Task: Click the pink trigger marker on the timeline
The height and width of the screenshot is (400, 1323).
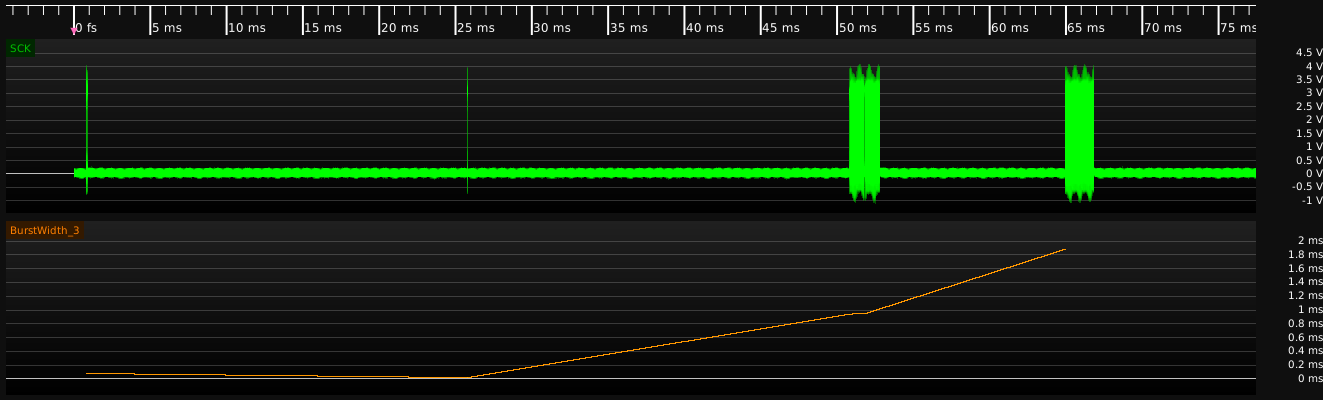Action: tap(73, 31)
